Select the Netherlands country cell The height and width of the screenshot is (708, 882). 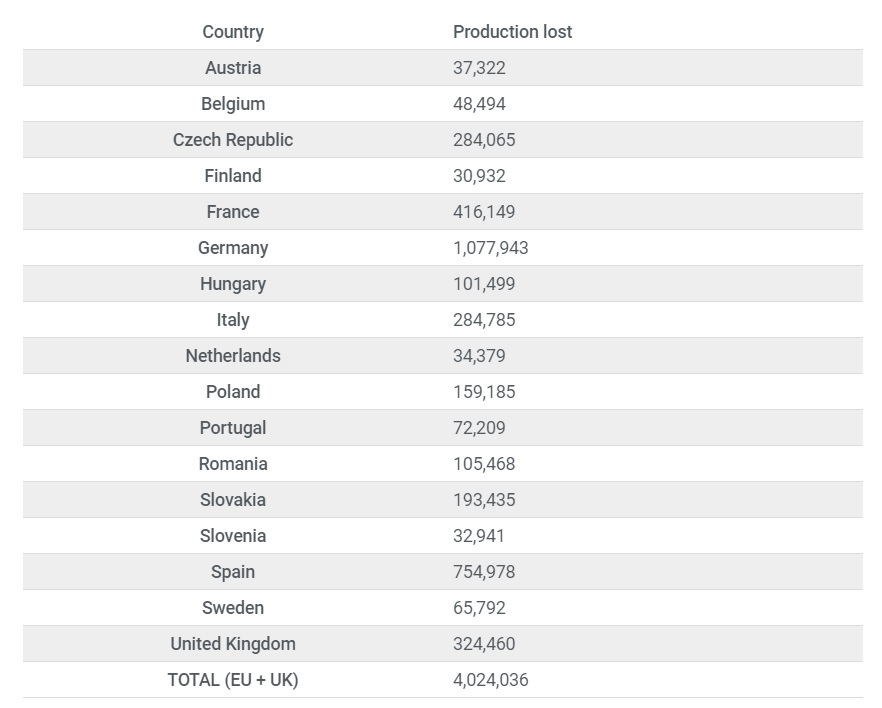click(233, 356)
